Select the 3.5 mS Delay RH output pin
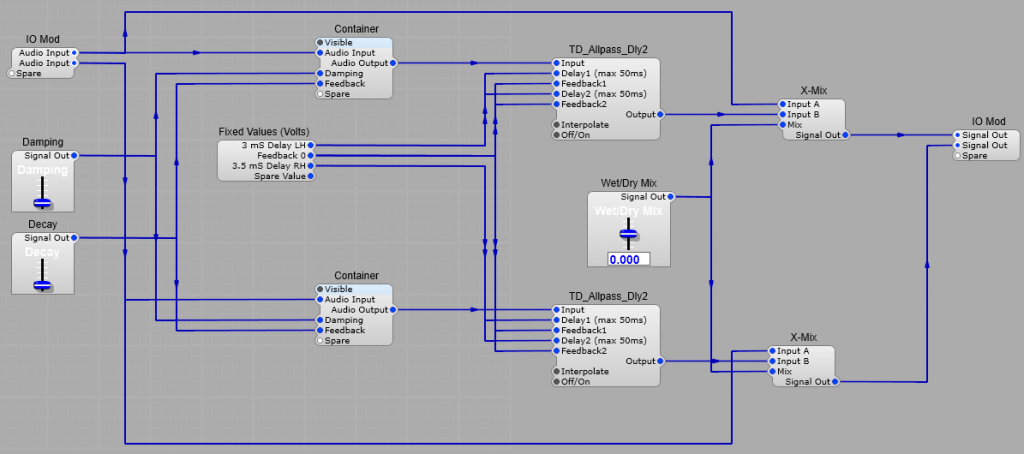This screenshot has height=454, width=1024. [313, 166]
